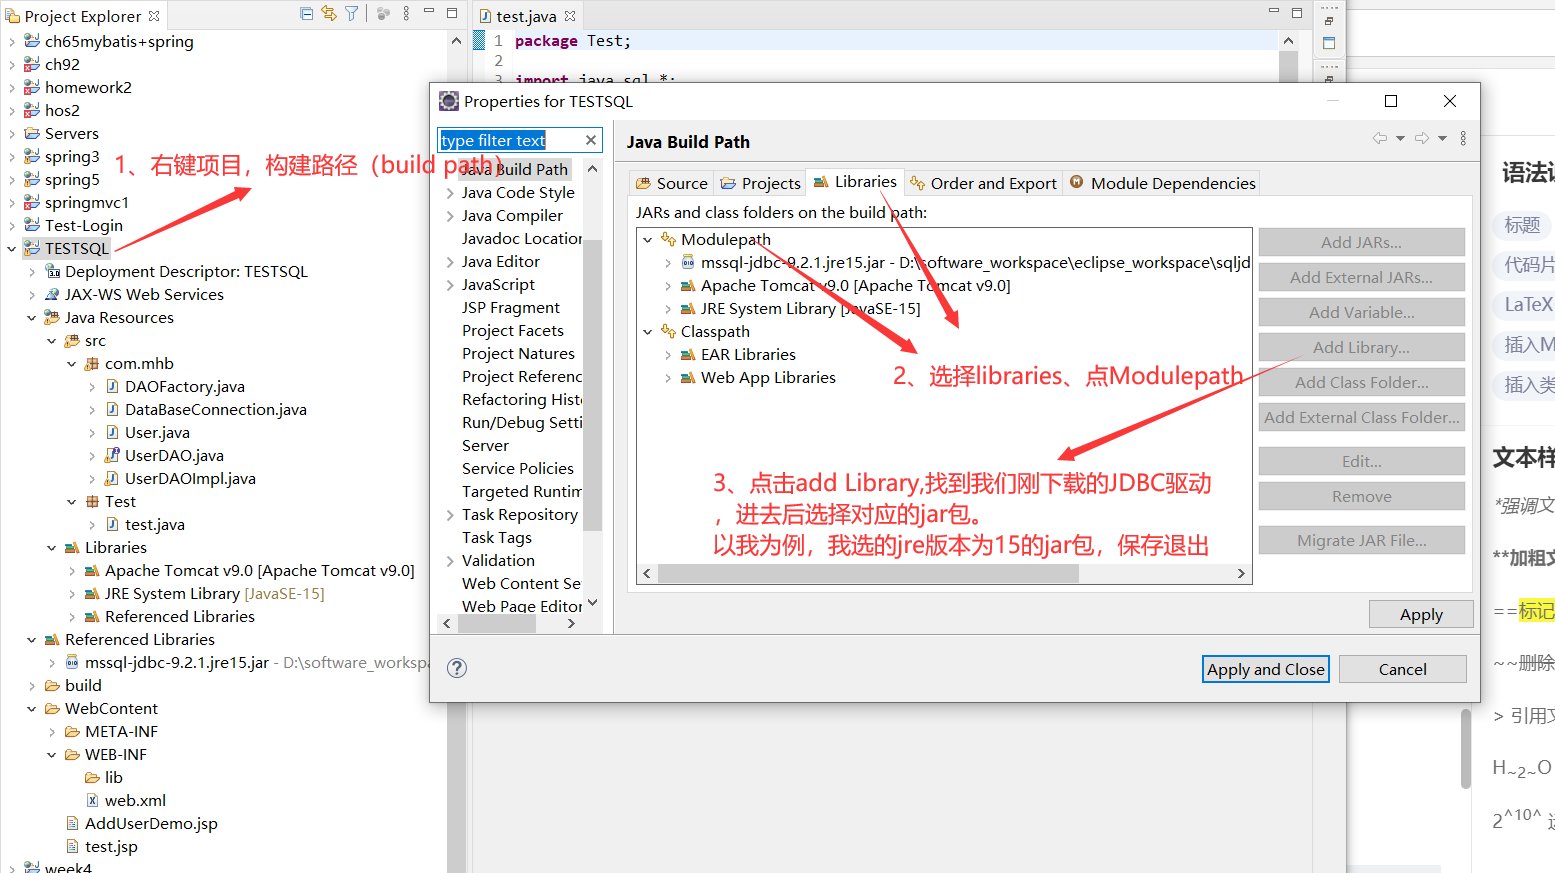Screen dimensions: 1555x873
Task: Click the Apply button
Action: (x=1421, y=614)
